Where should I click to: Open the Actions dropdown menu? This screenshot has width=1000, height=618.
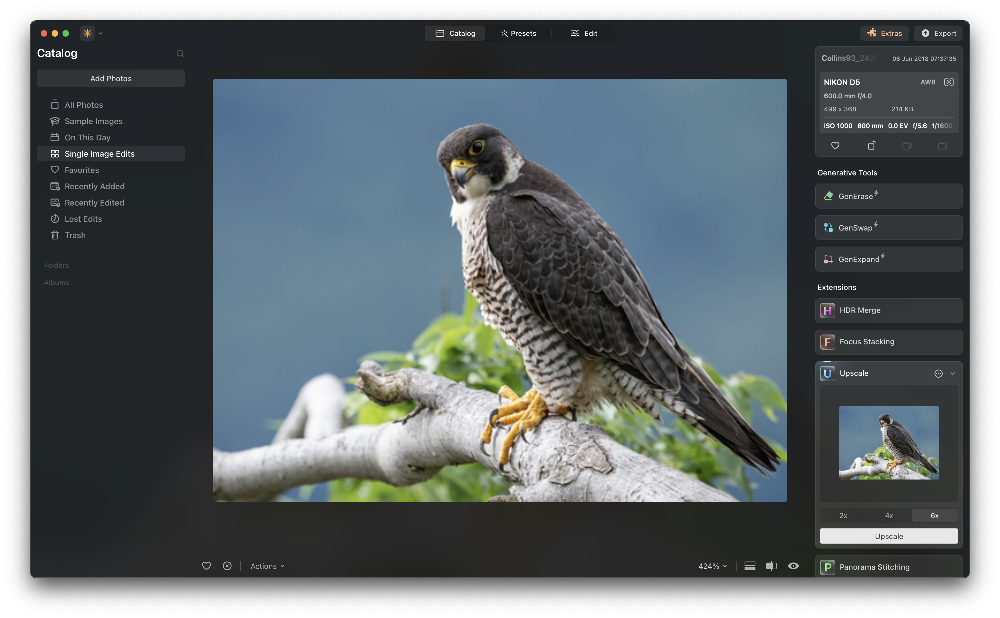click(x=267, y=566)
